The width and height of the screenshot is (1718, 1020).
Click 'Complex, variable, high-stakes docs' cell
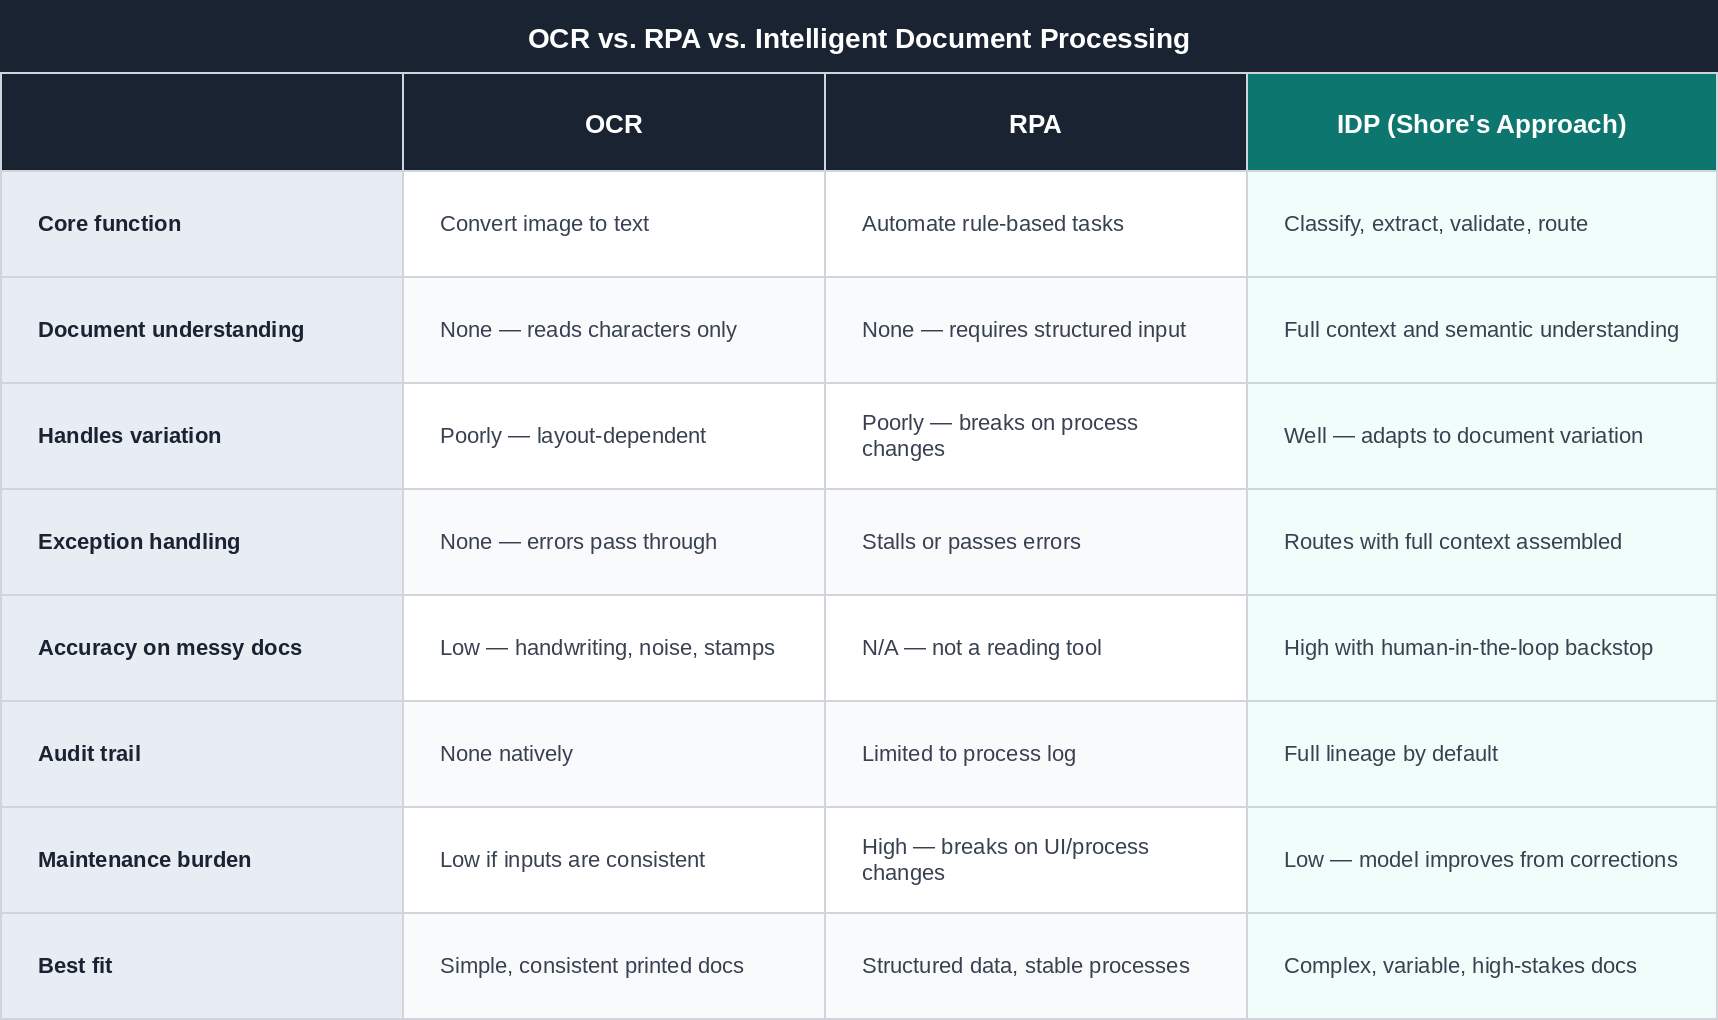(1481, 966)
